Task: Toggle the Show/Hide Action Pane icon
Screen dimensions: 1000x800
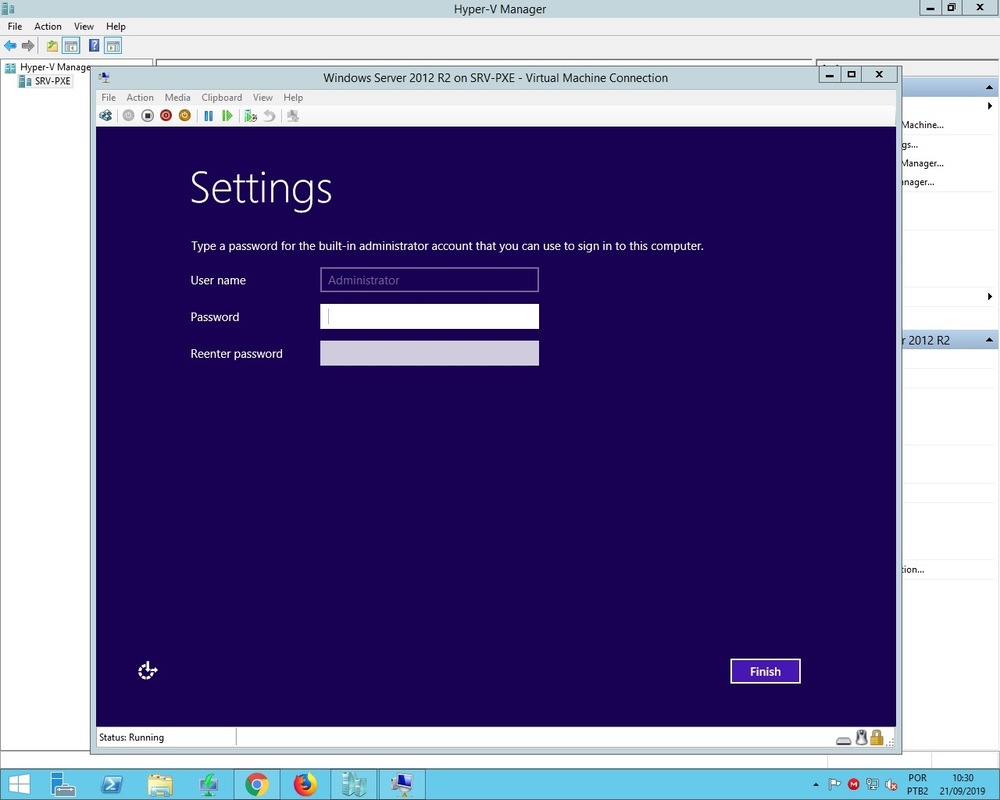Action: pyautogui.click(x=113, y=45)
